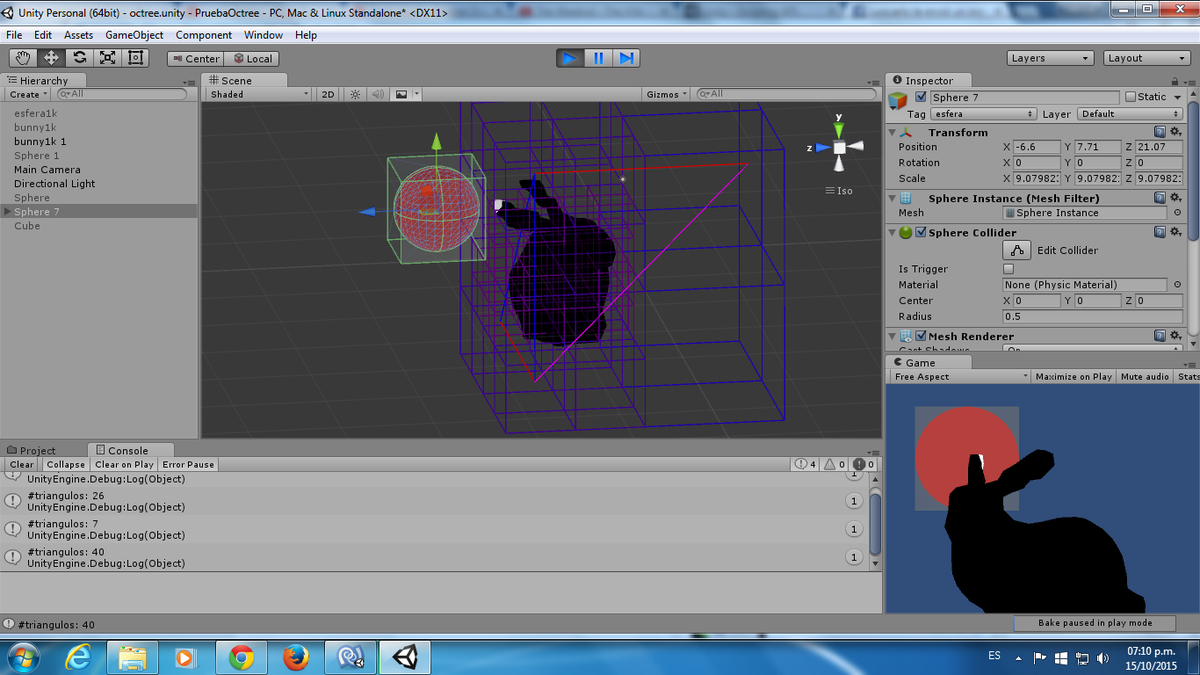Image resolution: width=1200 pixels, height=675 pixels.
Task: Open the Component menu
Action: pos(204,35)
